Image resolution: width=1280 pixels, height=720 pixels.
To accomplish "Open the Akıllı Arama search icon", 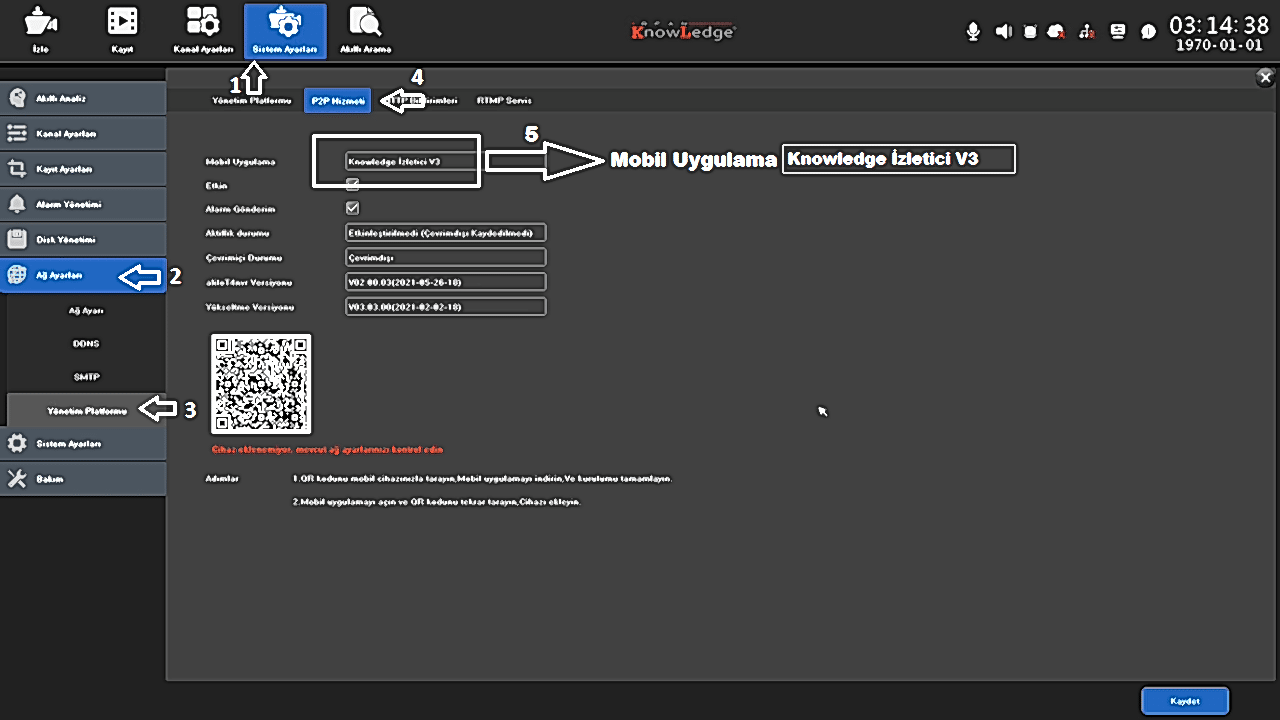I will click(365, 30).
